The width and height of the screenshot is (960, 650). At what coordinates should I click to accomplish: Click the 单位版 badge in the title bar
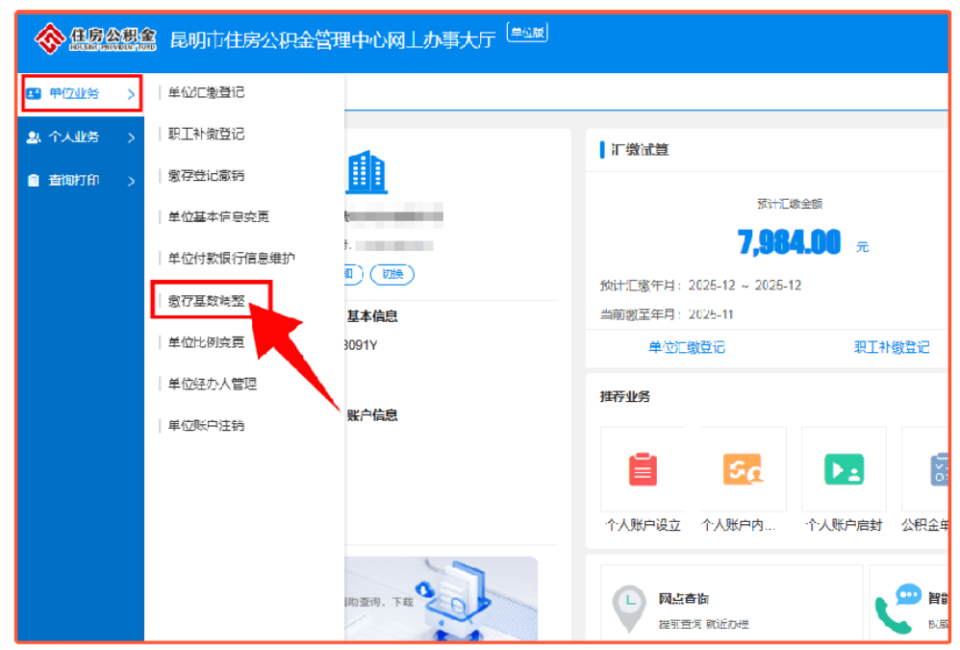click(527, 31)
